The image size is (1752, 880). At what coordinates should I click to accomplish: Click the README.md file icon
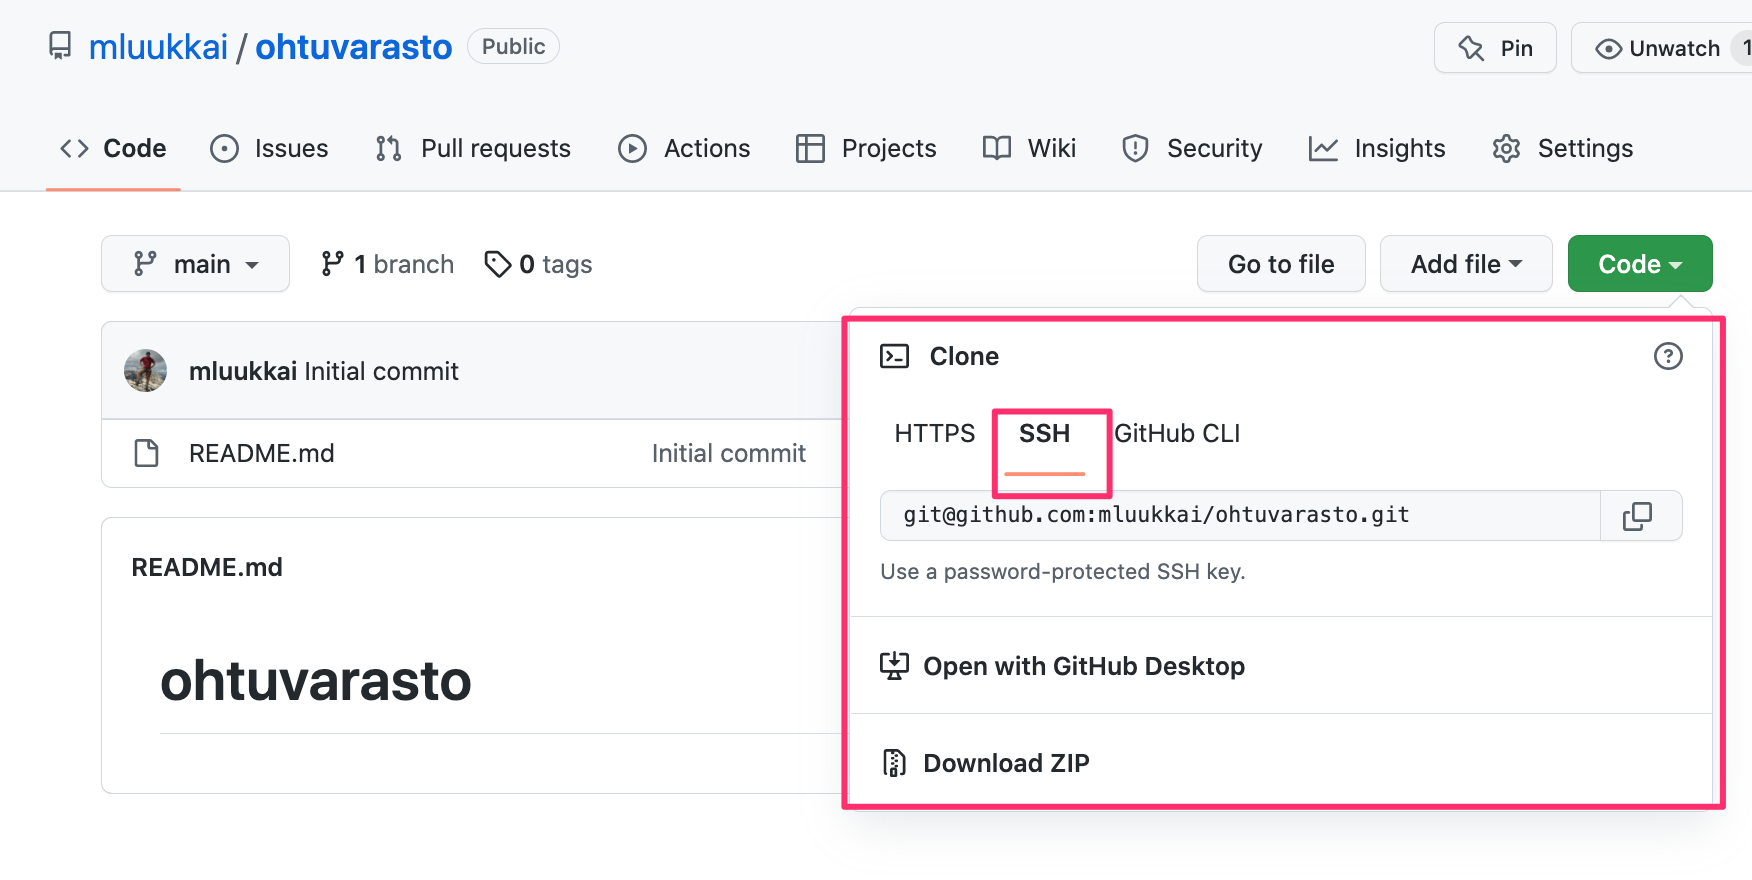coord(147,453)
